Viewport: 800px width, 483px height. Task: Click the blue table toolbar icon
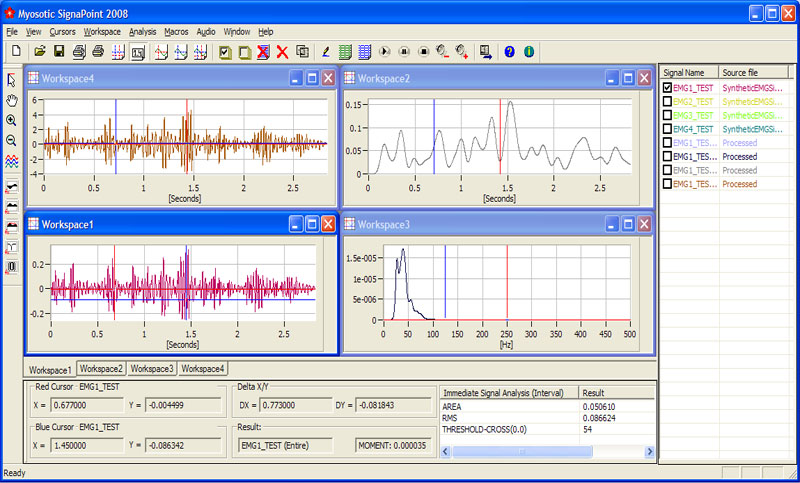coord(364,52)
